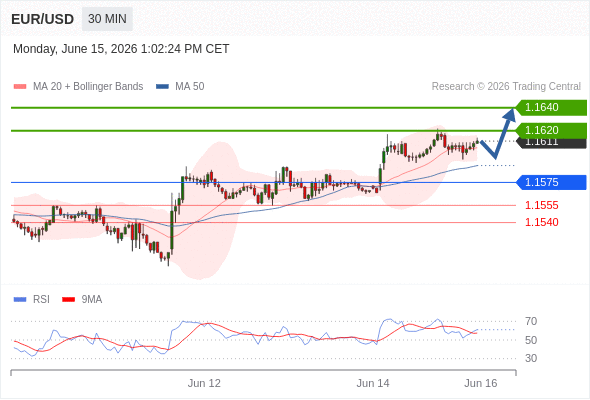Click the MA 20 + Bollinger Bands label

click(88, 87)
